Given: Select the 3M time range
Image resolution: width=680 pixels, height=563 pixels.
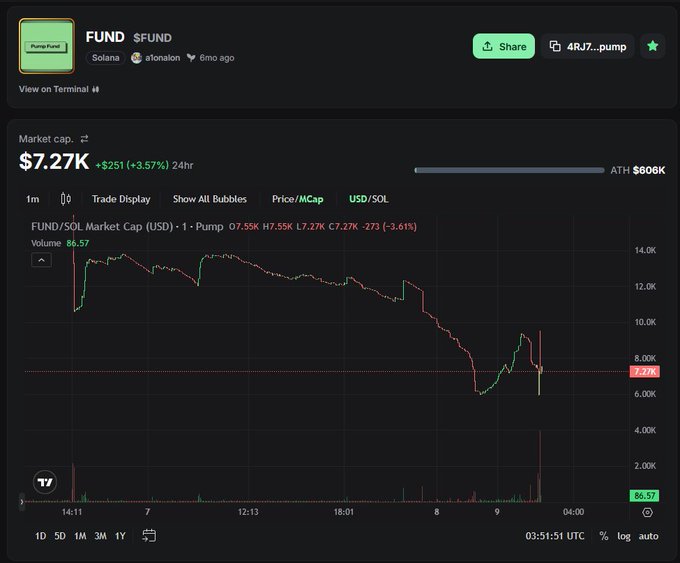Looking at the screenshot, I should click(x=101, y=536).
